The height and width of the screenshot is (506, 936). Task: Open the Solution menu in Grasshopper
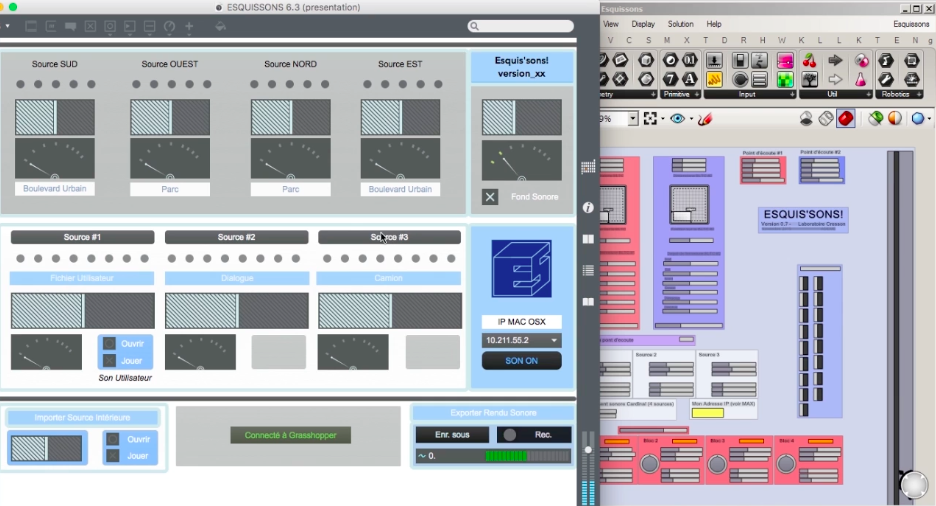pyautogui.click(x=681, y=24)
